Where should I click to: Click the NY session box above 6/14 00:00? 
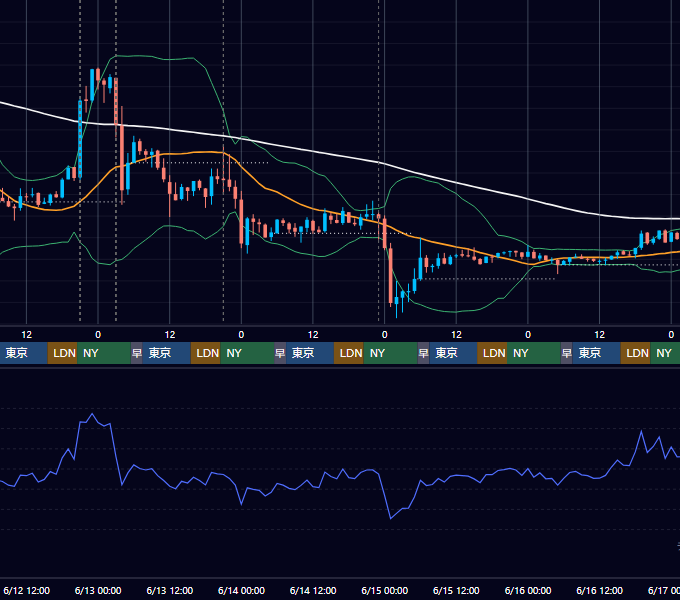(247, 353)
